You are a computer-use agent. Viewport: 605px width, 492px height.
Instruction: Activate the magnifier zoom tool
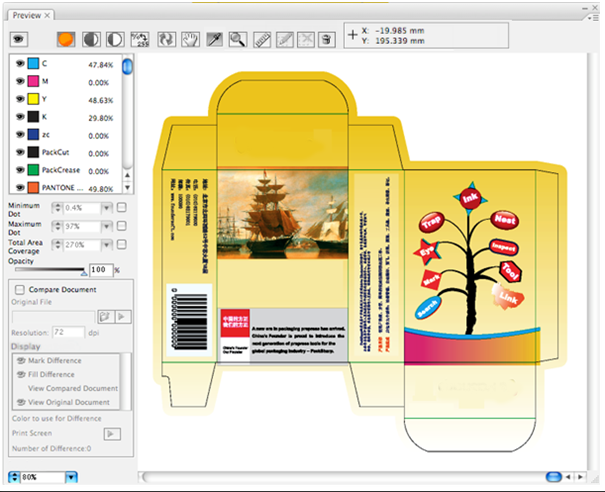[x=238, y=40]
